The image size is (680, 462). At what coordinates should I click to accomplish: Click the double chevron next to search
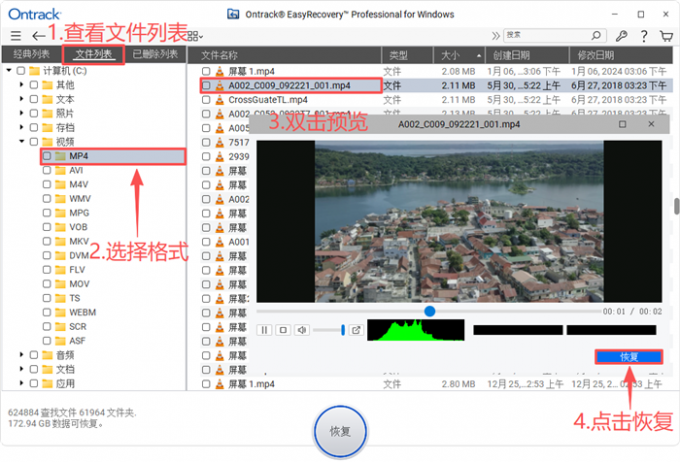(x=495, y=36)
